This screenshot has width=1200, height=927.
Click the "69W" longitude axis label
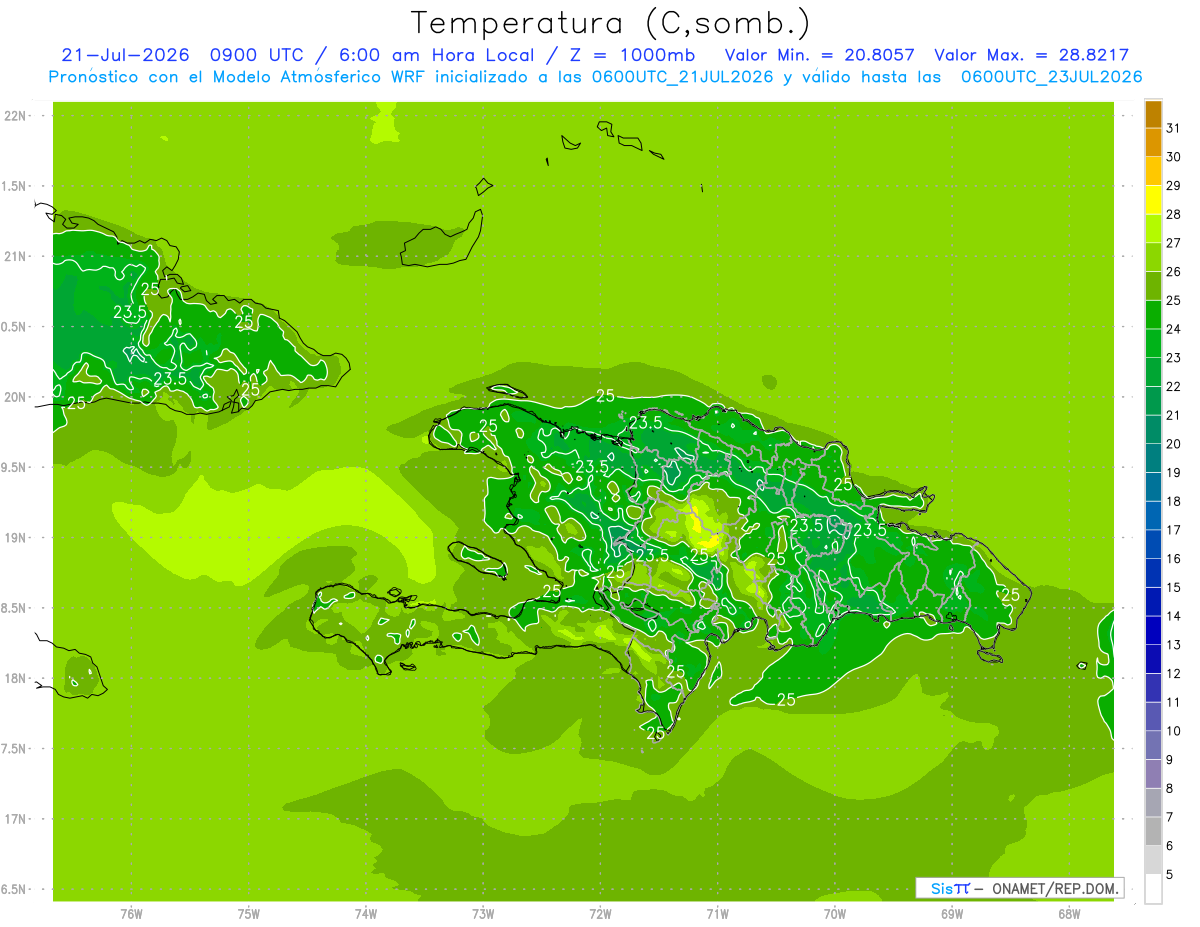952,914
